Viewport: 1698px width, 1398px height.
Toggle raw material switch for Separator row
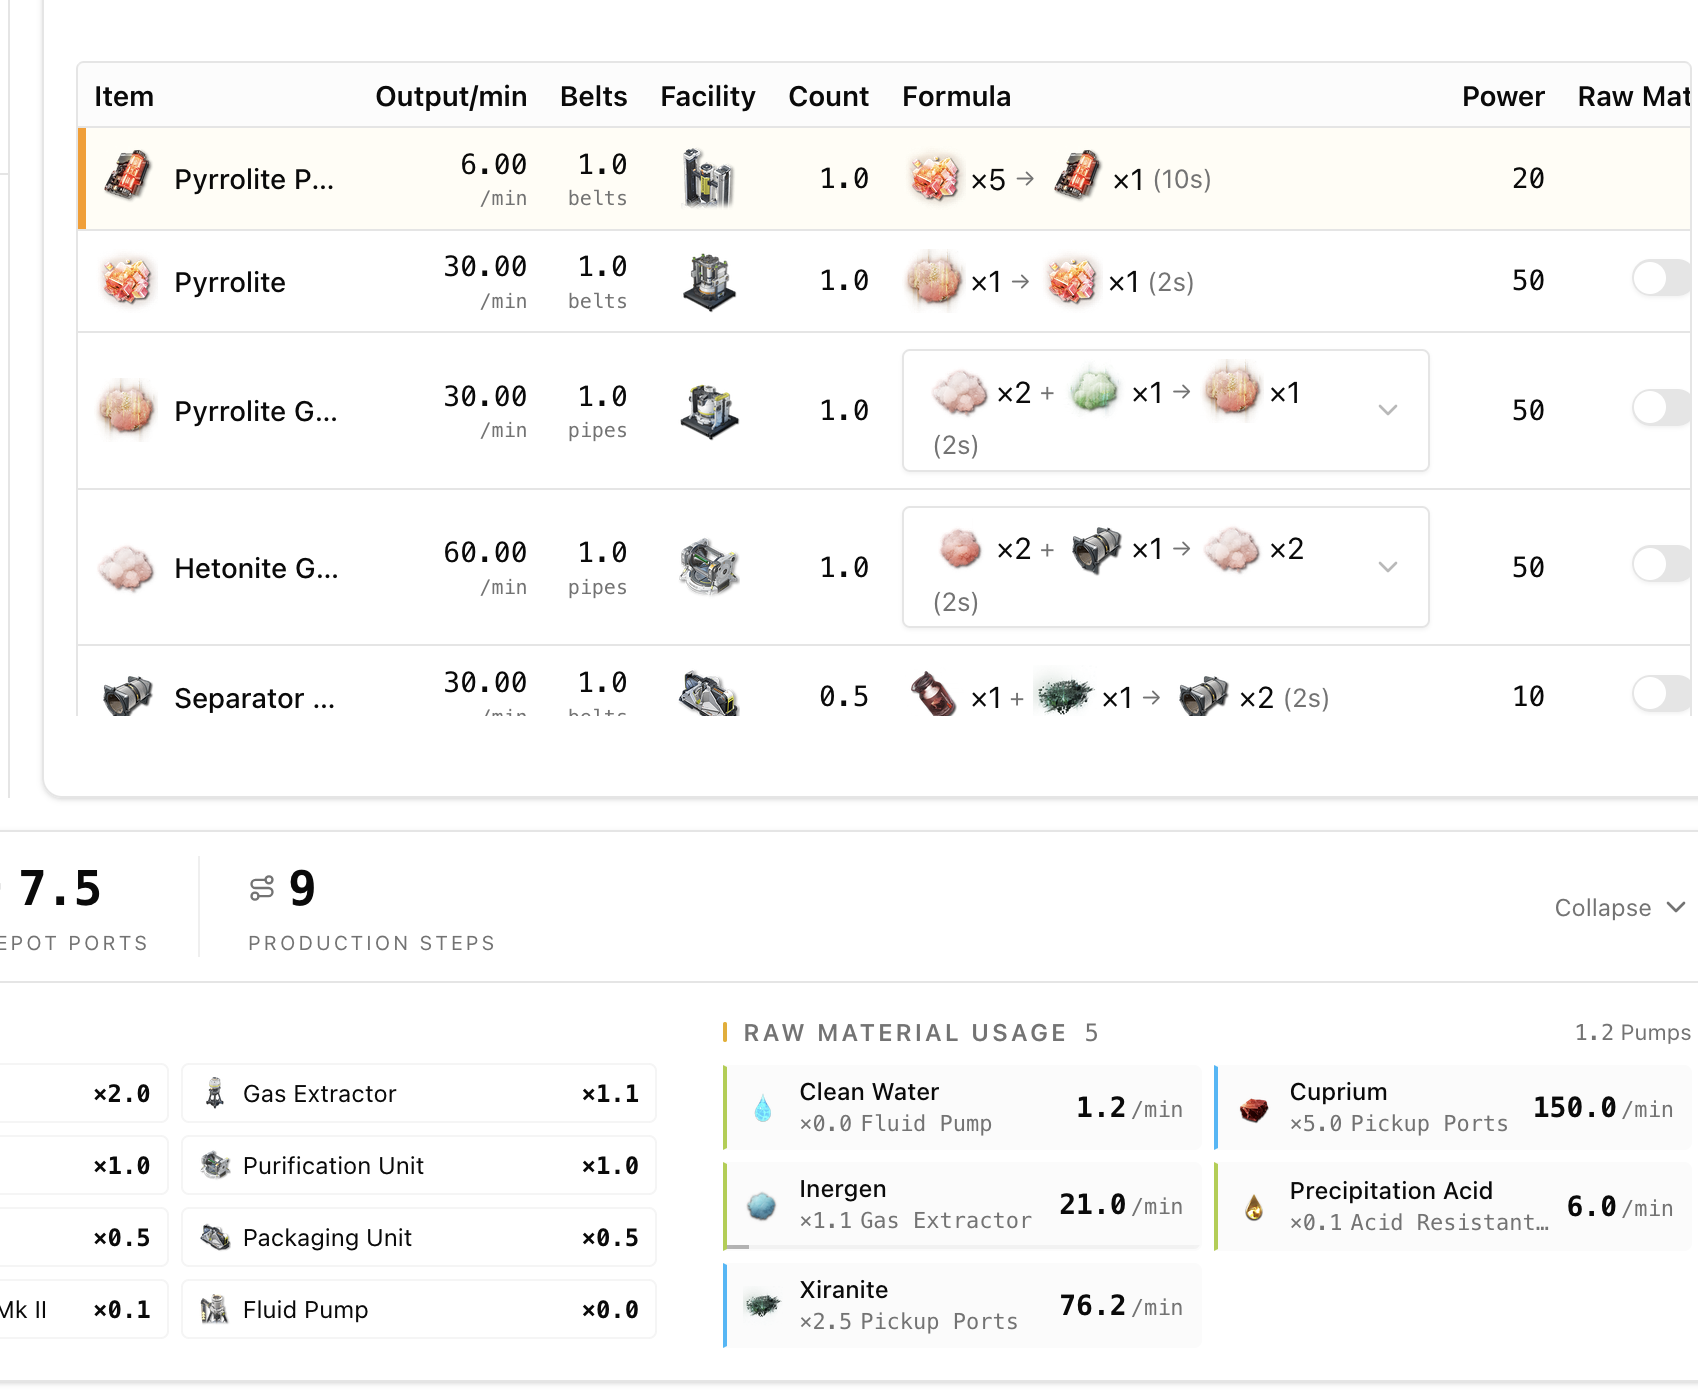[1662, 693]
